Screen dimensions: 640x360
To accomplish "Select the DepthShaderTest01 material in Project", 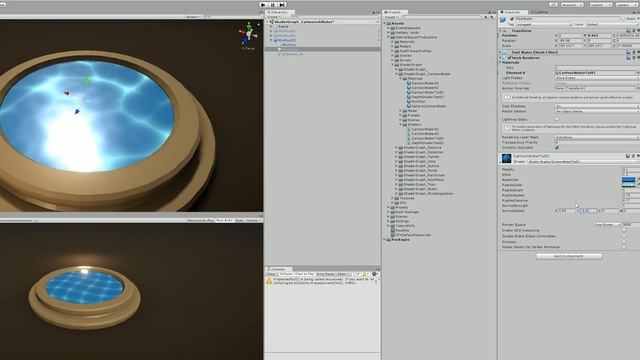I will [x=428, y=97].
